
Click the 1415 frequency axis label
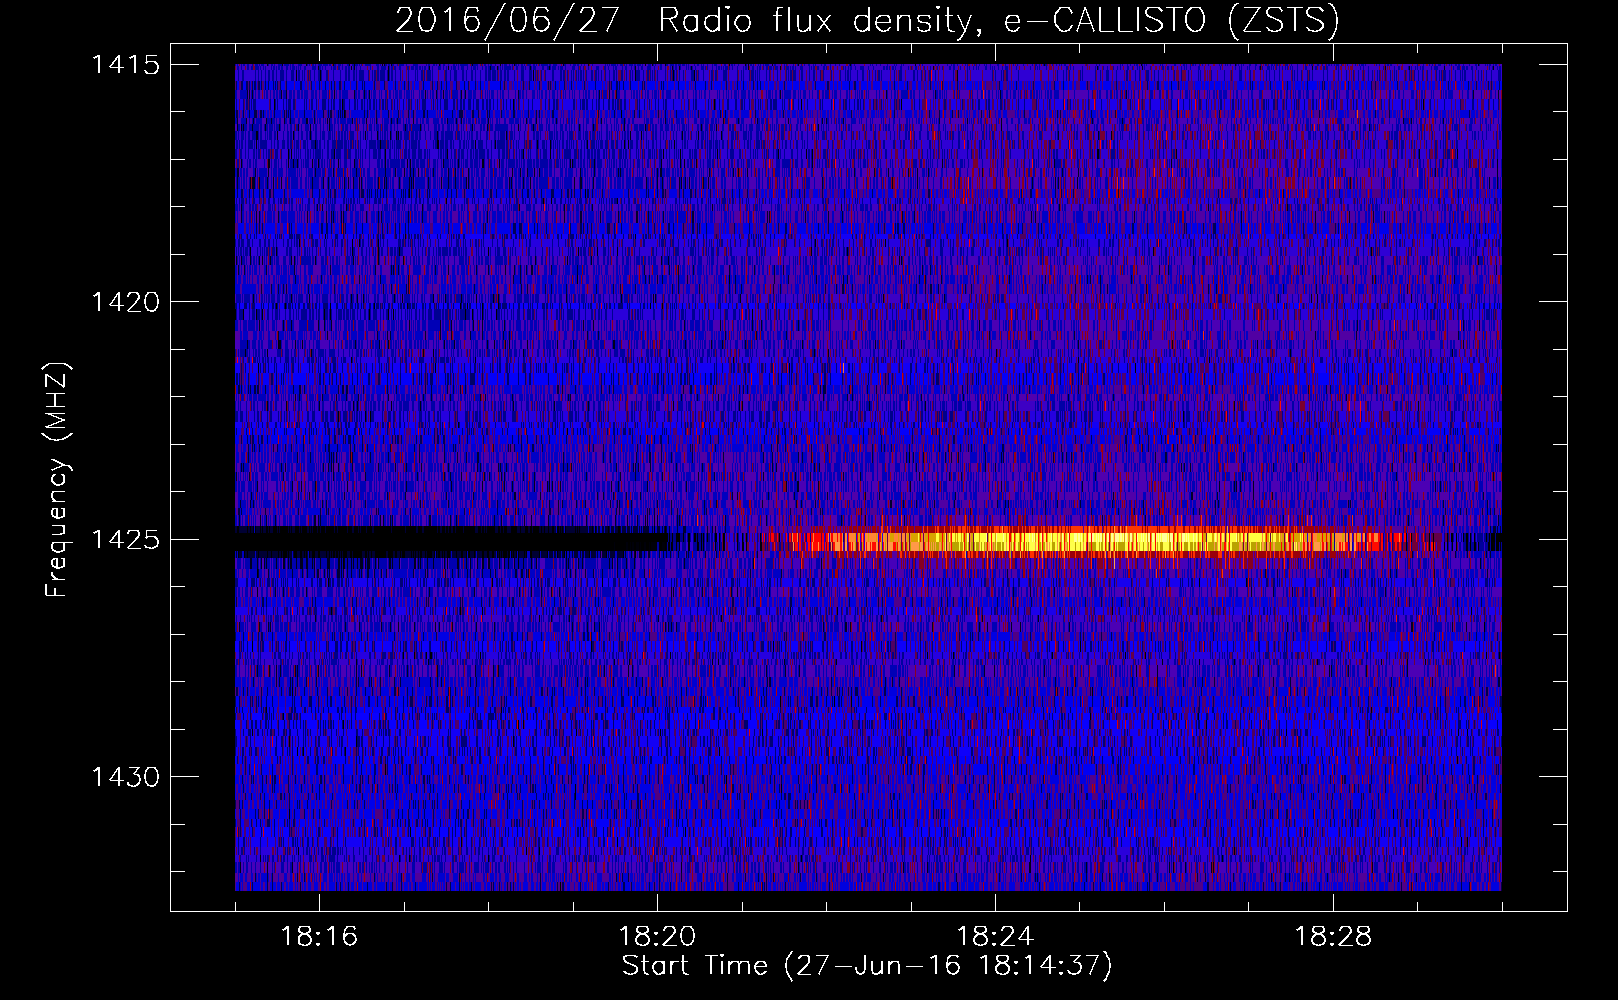125,65
